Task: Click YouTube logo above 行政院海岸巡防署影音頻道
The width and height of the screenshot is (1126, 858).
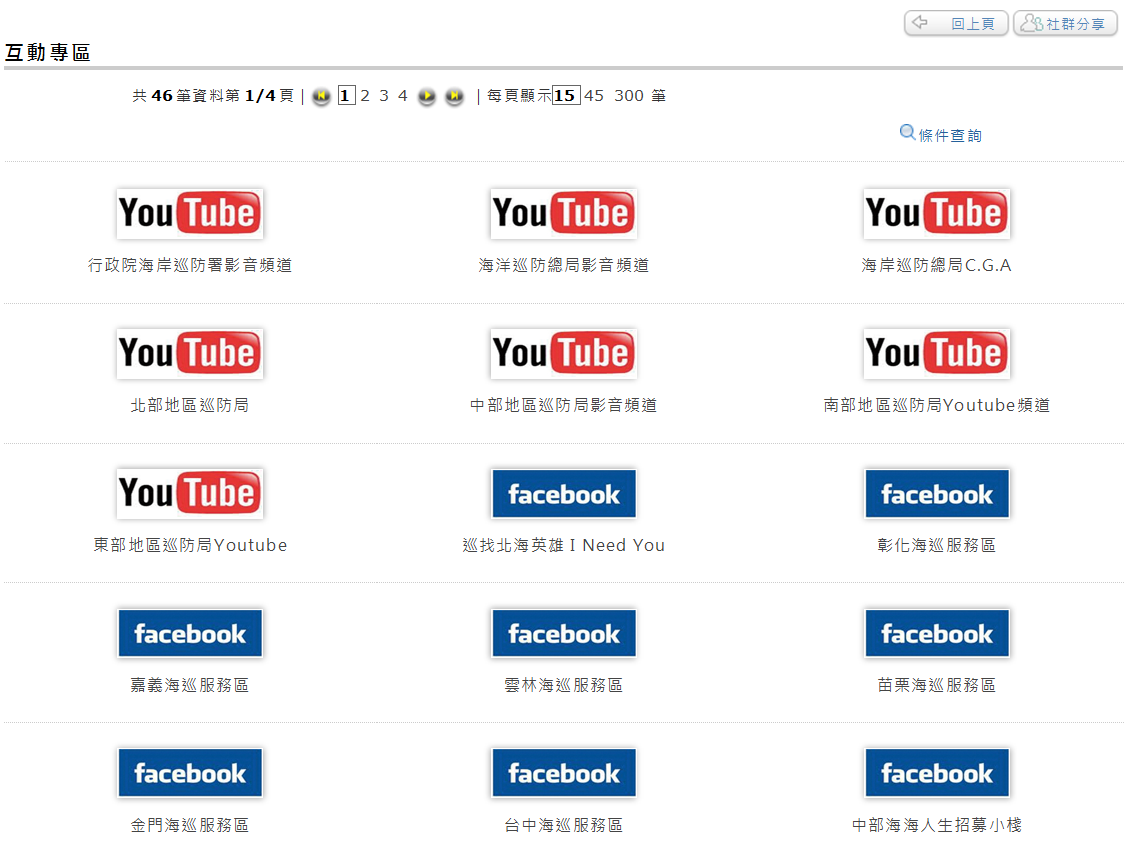Action: point(190,214)
